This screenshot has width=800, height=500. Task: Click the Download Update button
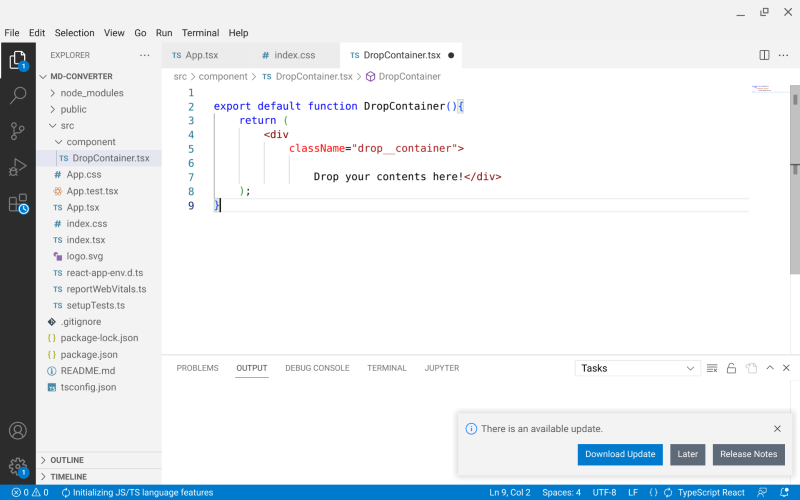pos(620,454)
